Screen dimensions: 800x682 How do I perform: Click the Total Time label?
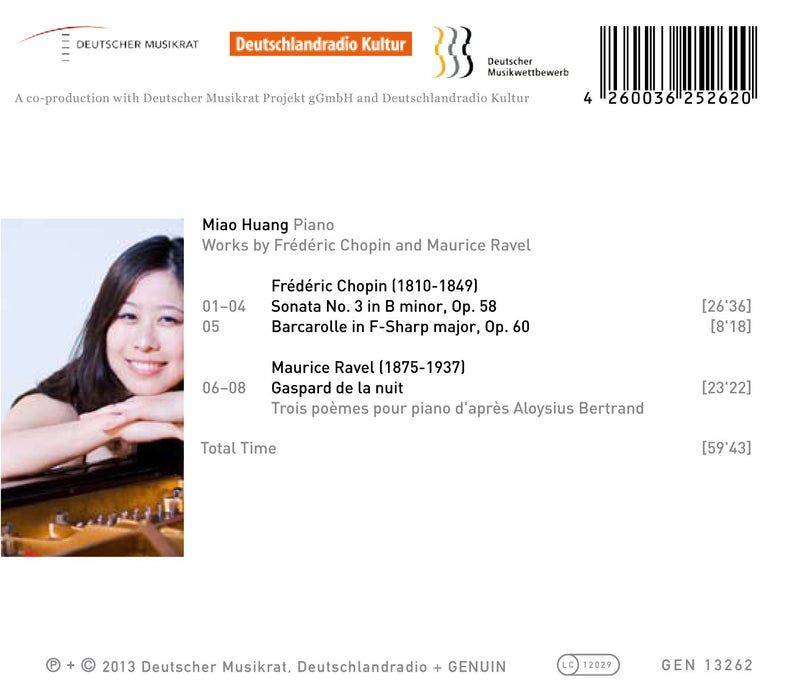238,448
